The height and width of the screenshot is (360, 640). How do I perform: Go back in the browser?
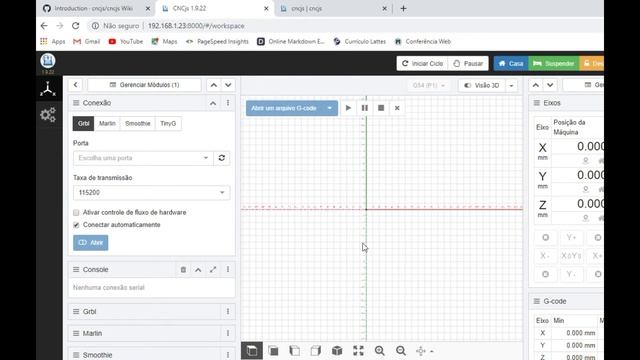[44, 26]
